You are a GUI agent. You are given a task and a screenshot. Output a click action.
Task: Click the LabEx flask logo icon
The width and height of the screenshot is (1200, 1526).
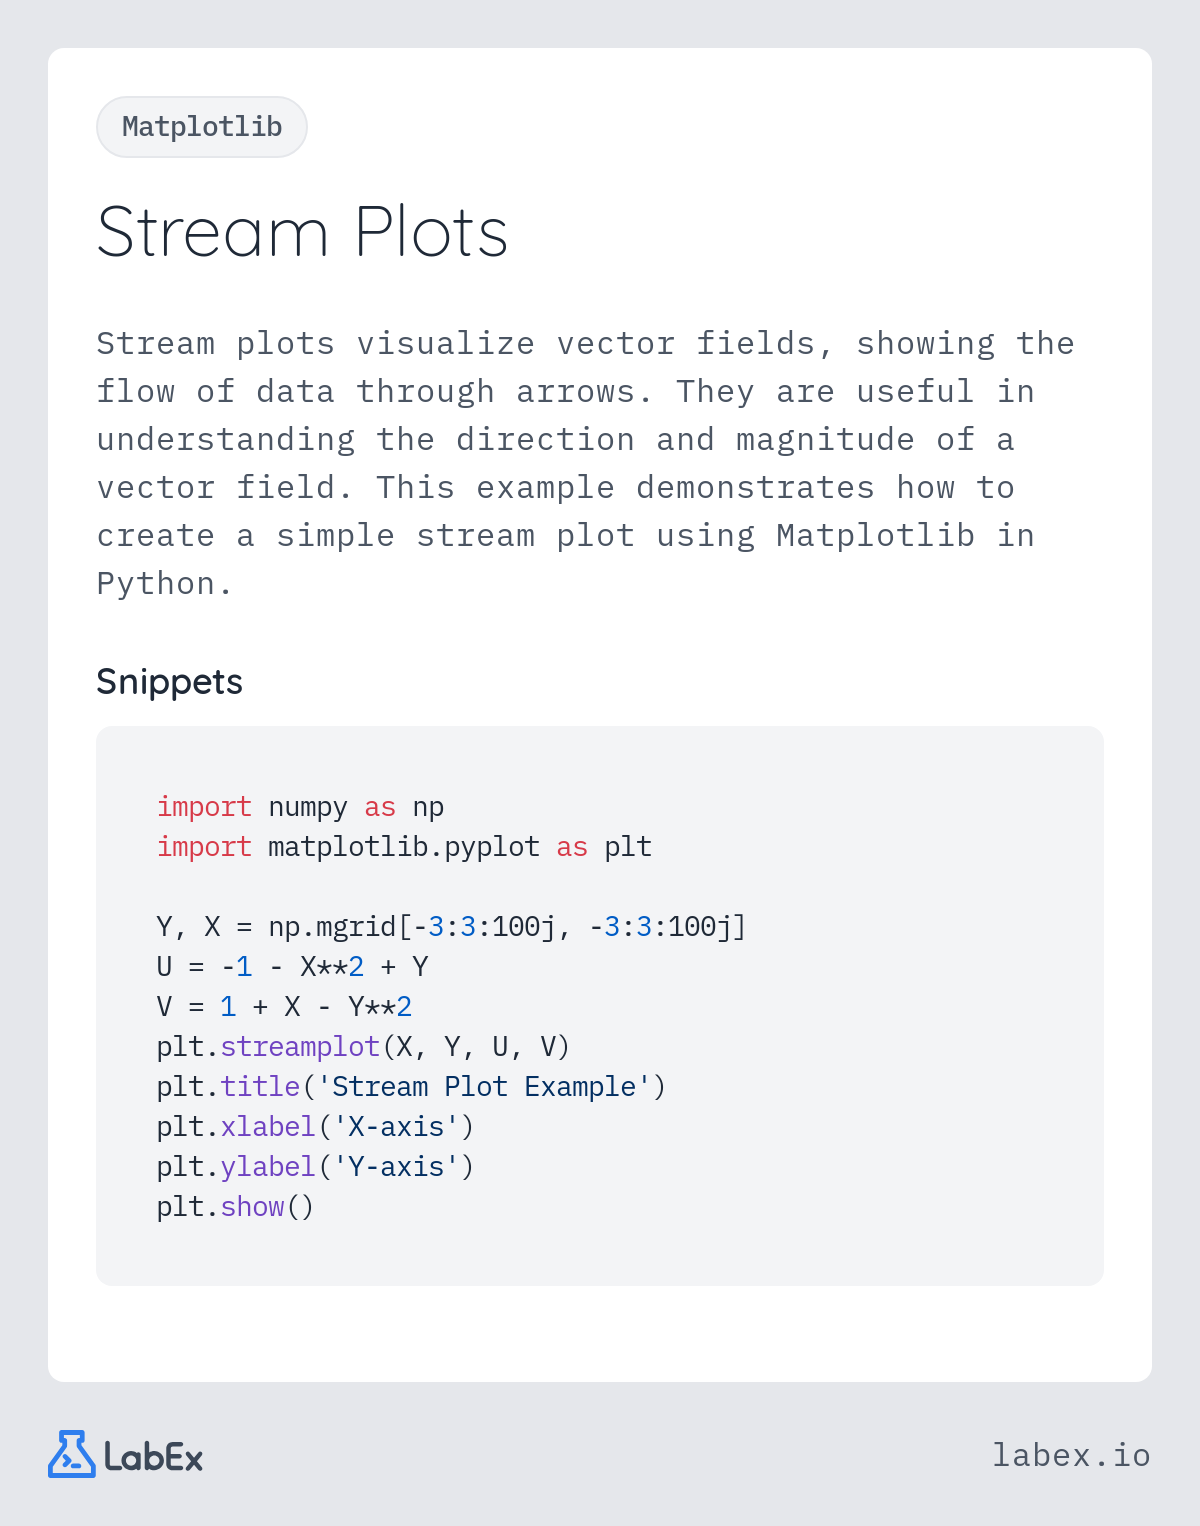(x=72, y=1454)
